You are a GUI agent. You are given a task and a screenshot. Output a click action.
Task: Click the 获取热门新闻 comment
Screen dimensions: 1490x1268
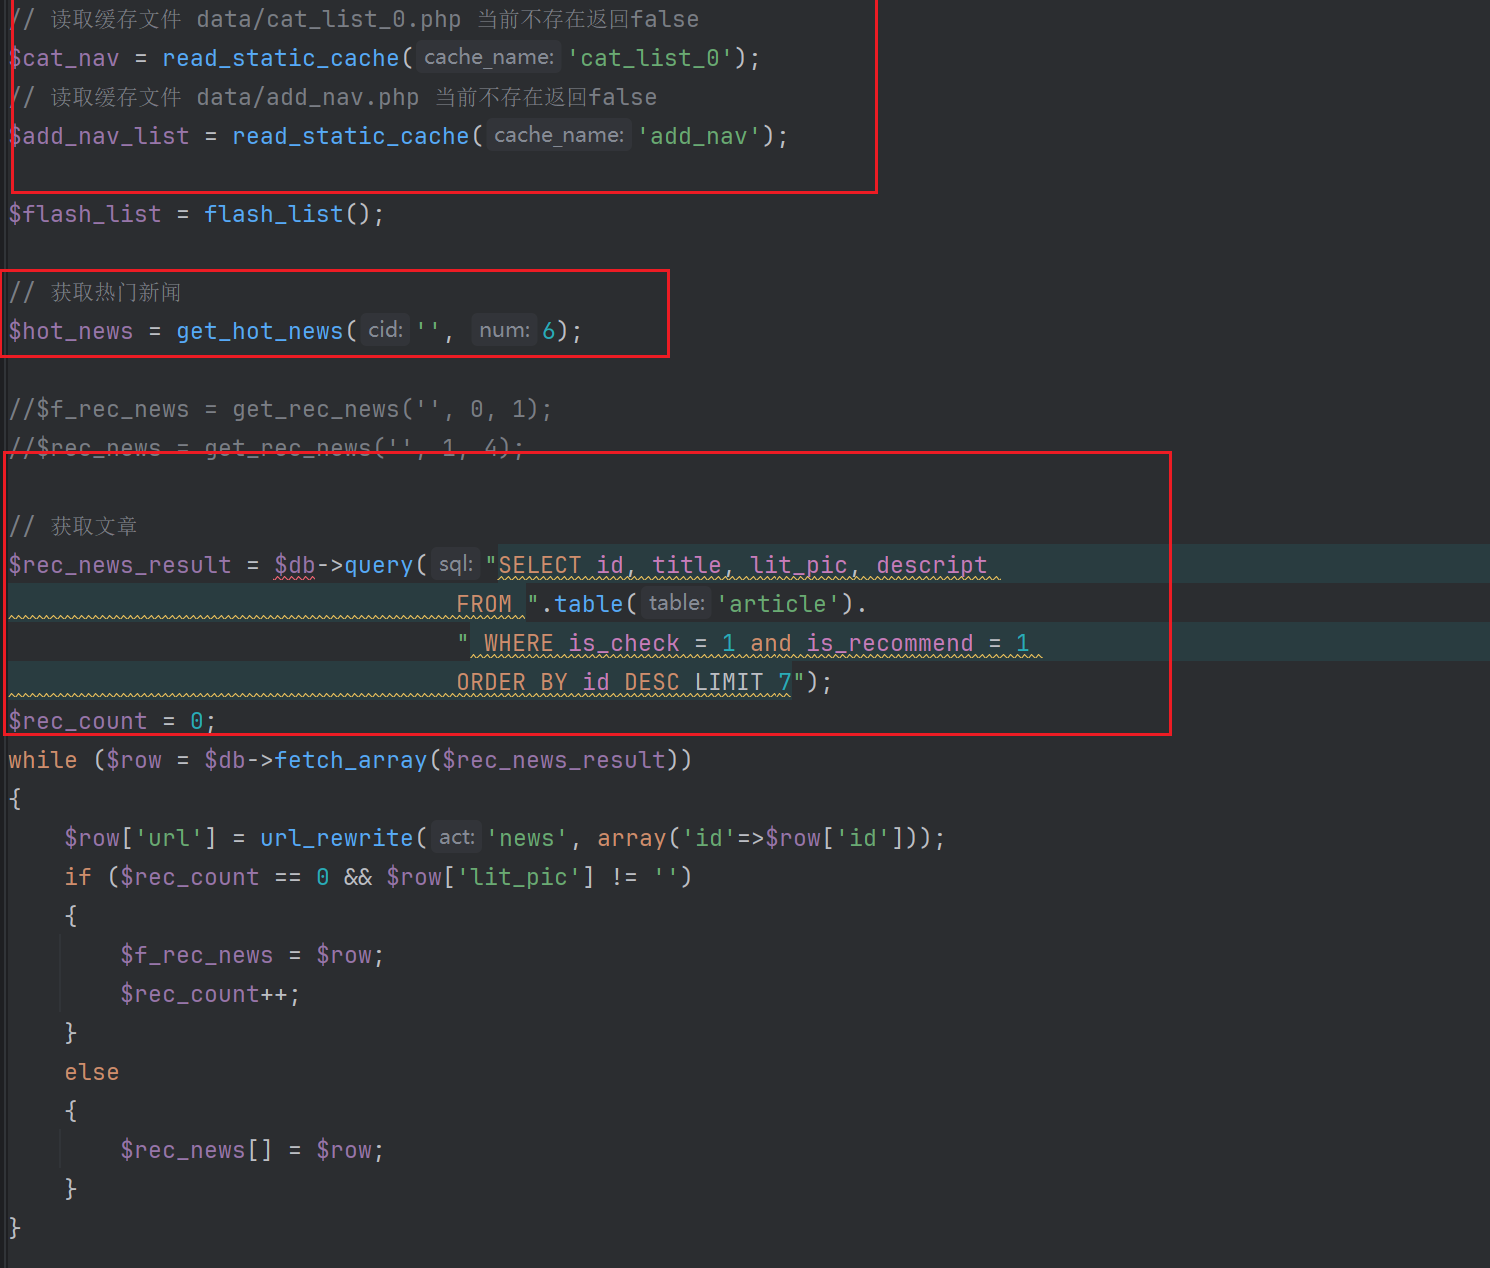95,292
